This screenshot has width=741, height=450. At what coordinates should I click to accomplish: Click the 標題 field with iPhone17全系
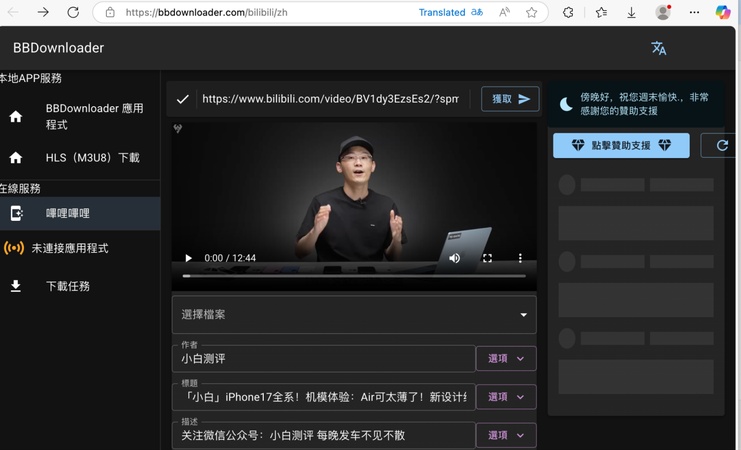324,397
